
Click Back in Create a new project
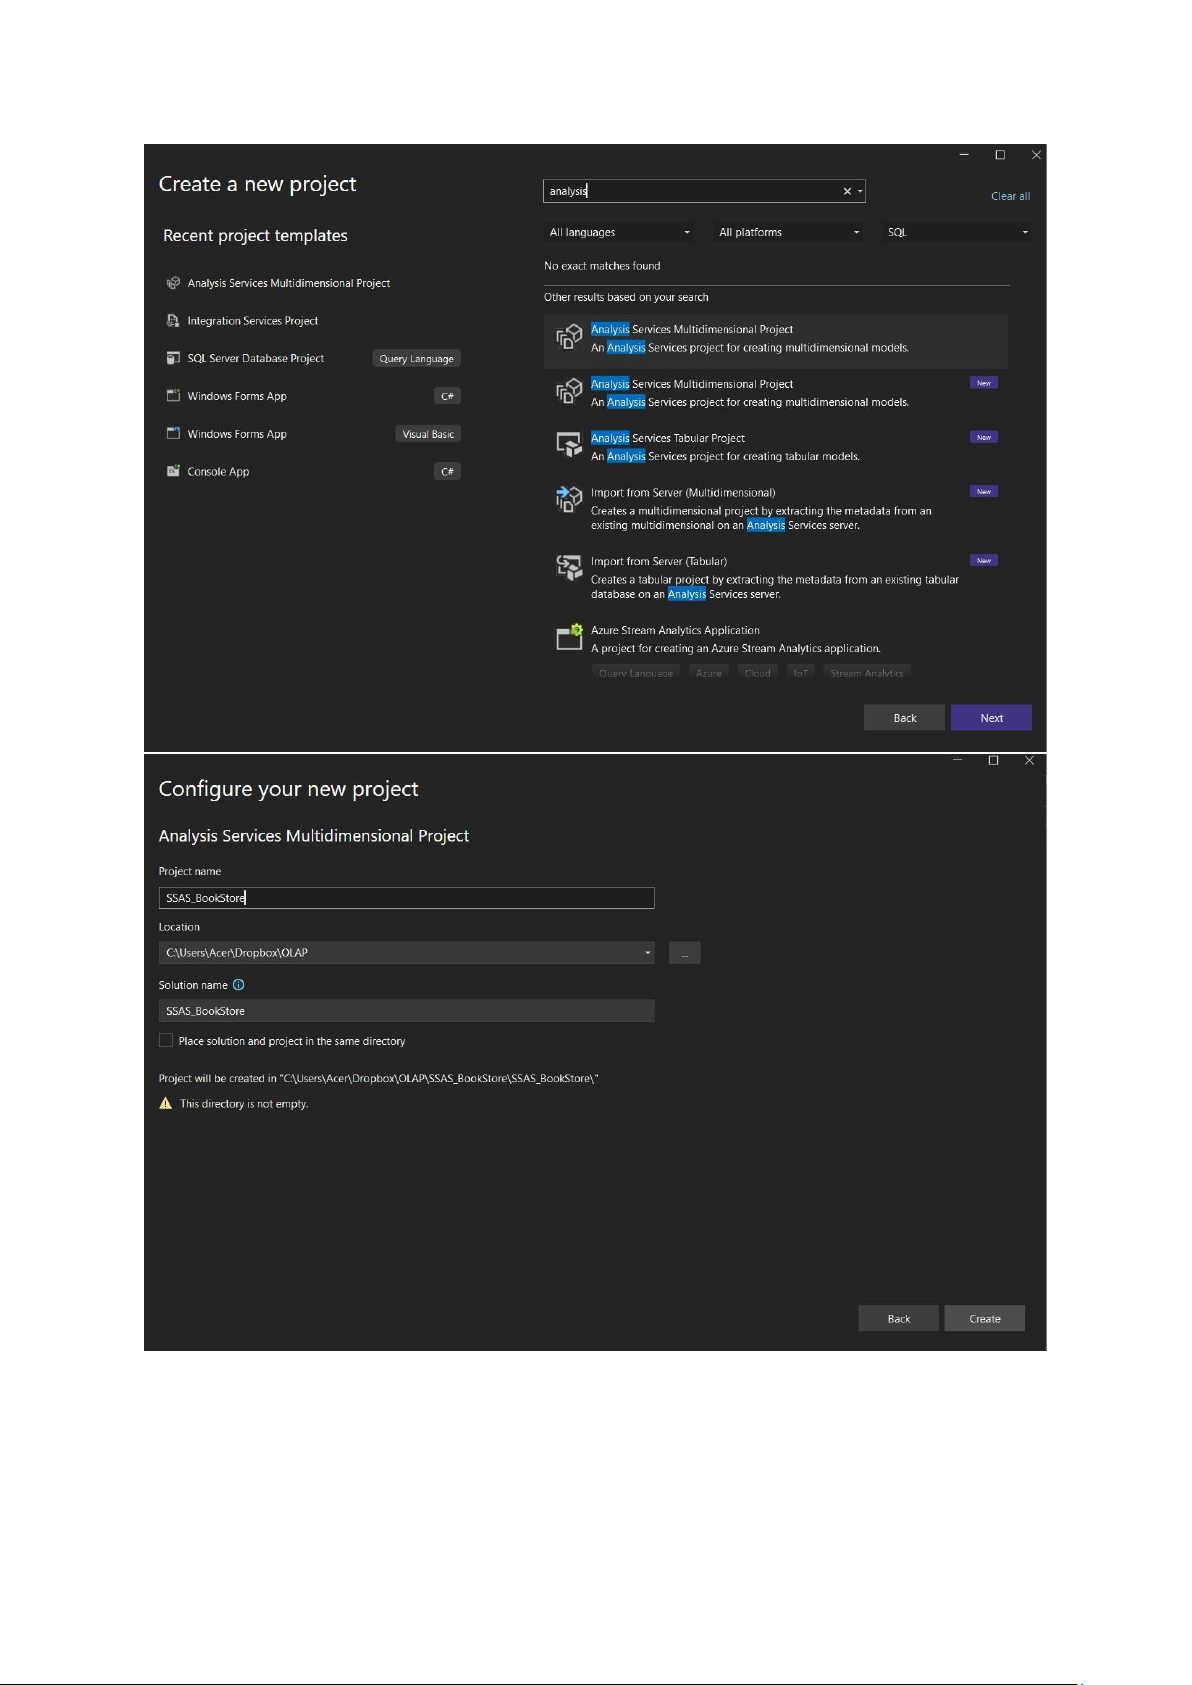[904, 718]
